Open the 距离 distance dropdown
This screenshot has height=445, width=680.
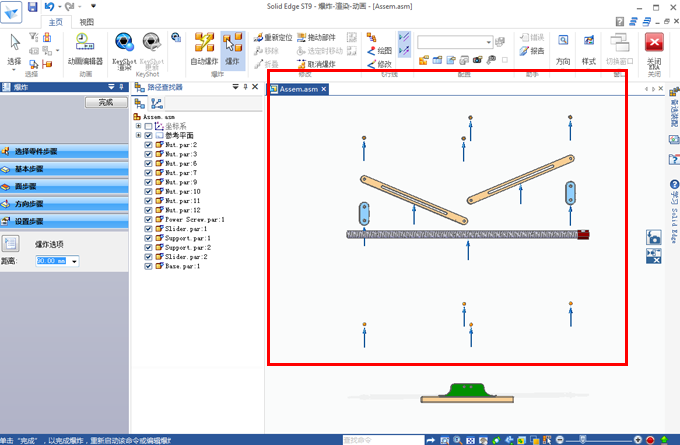(x=75, y=261)
